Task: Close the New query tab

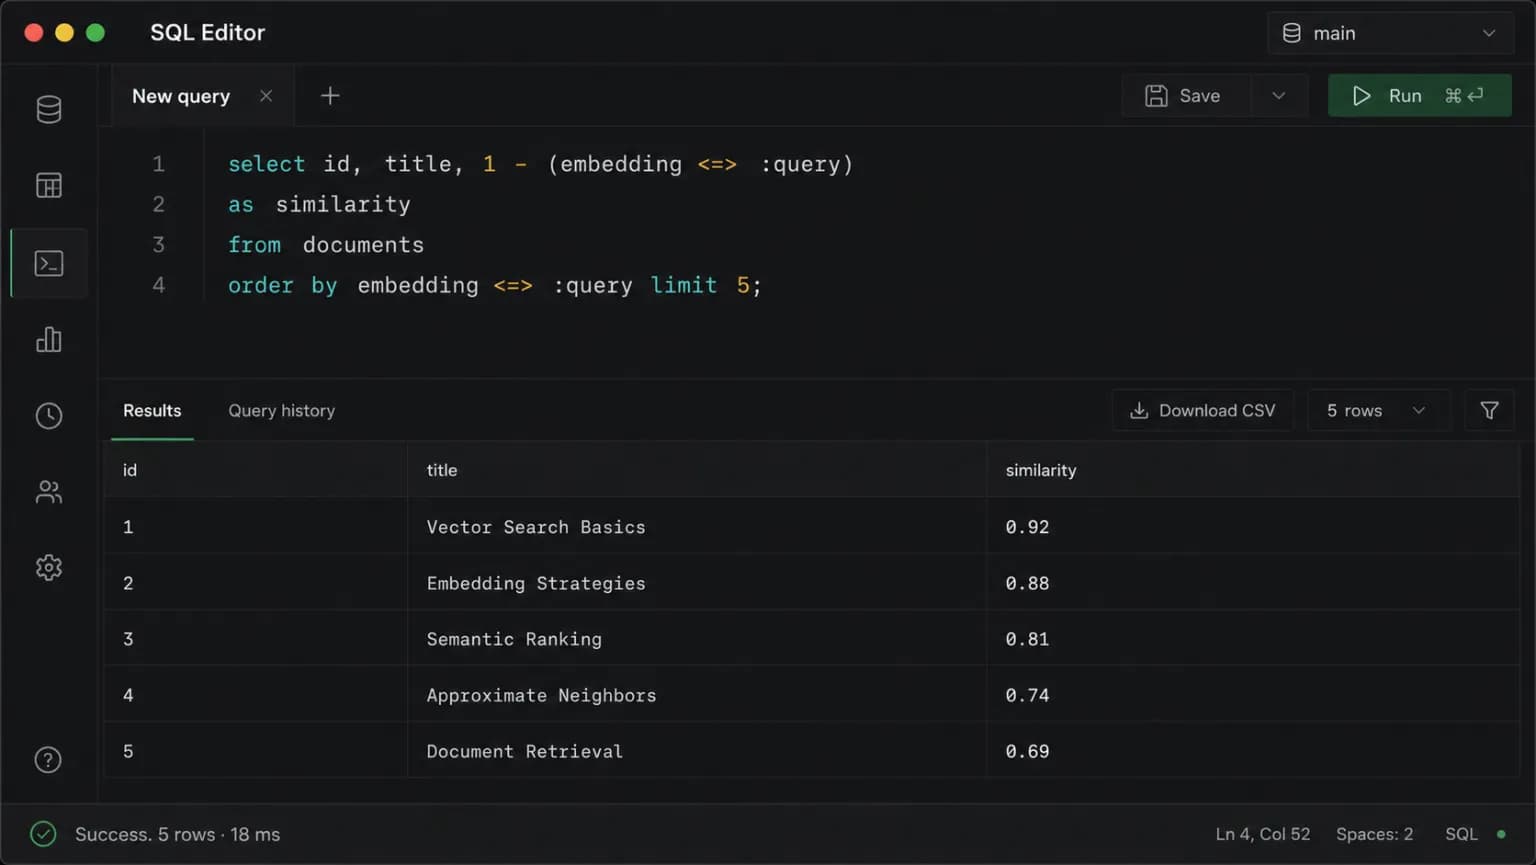Action: click(266, 96)
